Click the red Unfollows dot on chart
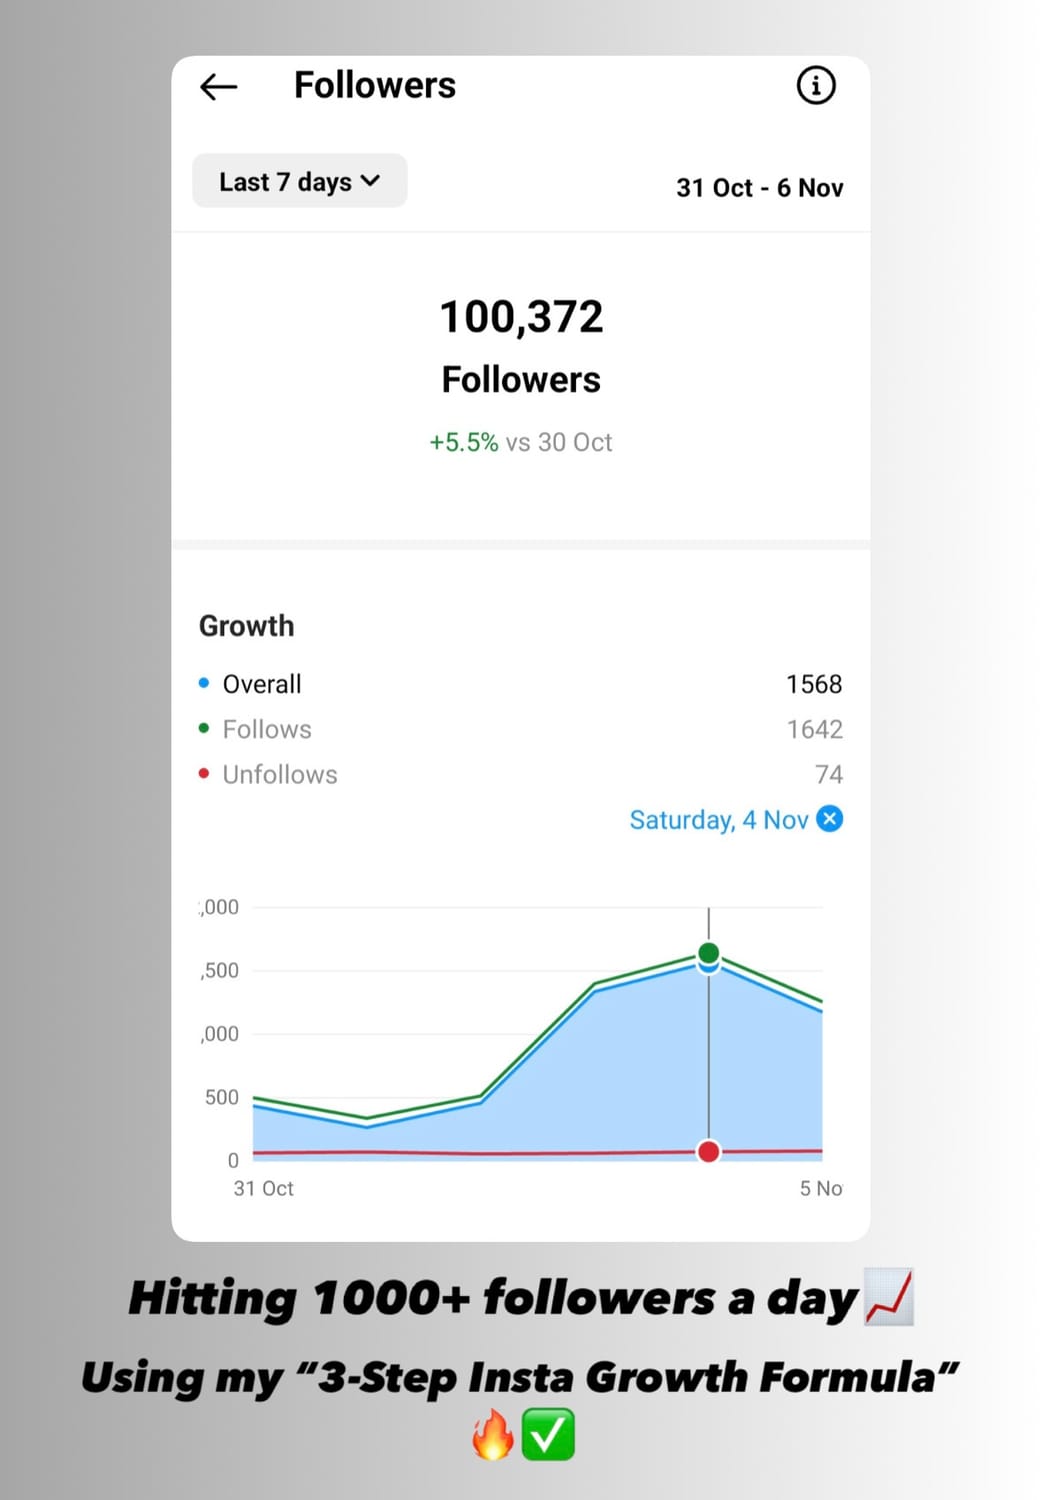 (709, 1152)
